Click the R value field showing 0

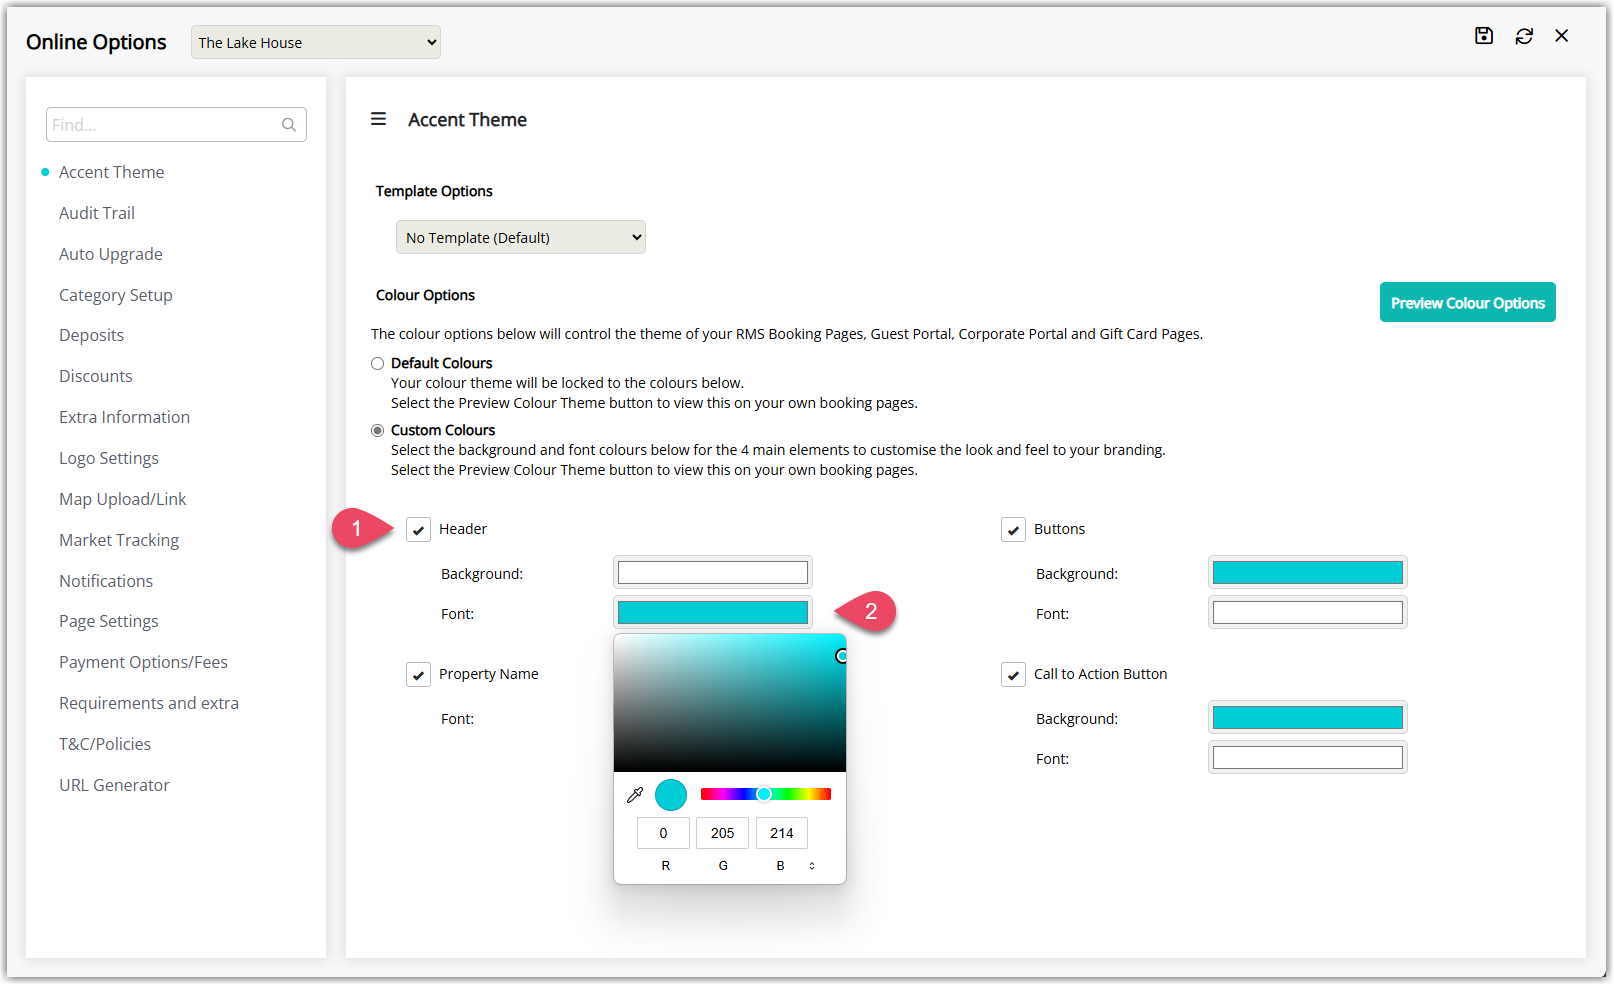coord(663,833)
